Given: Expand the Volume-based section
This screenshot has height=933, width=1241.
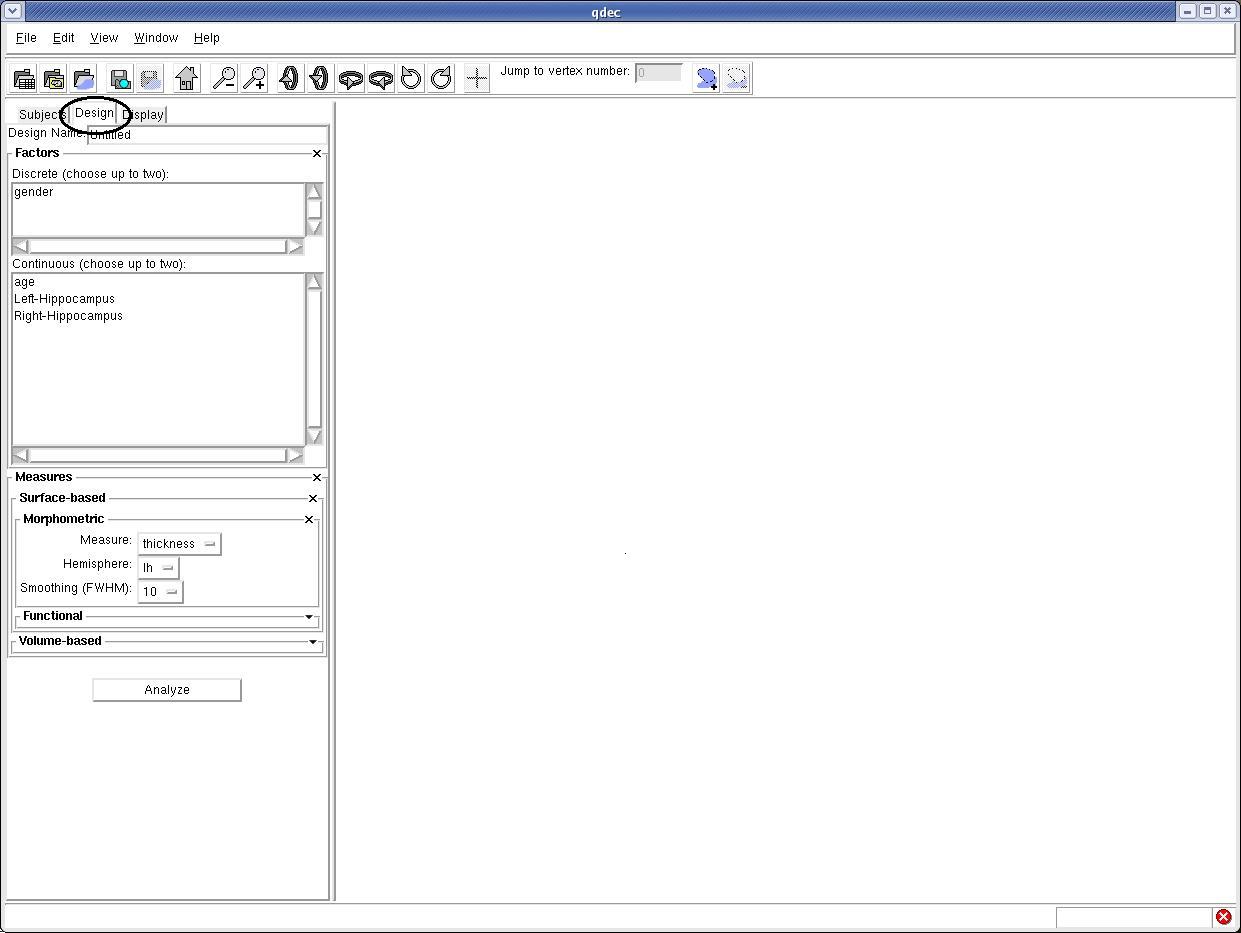Looking at the screenshot, I should [x=312, y=642].
